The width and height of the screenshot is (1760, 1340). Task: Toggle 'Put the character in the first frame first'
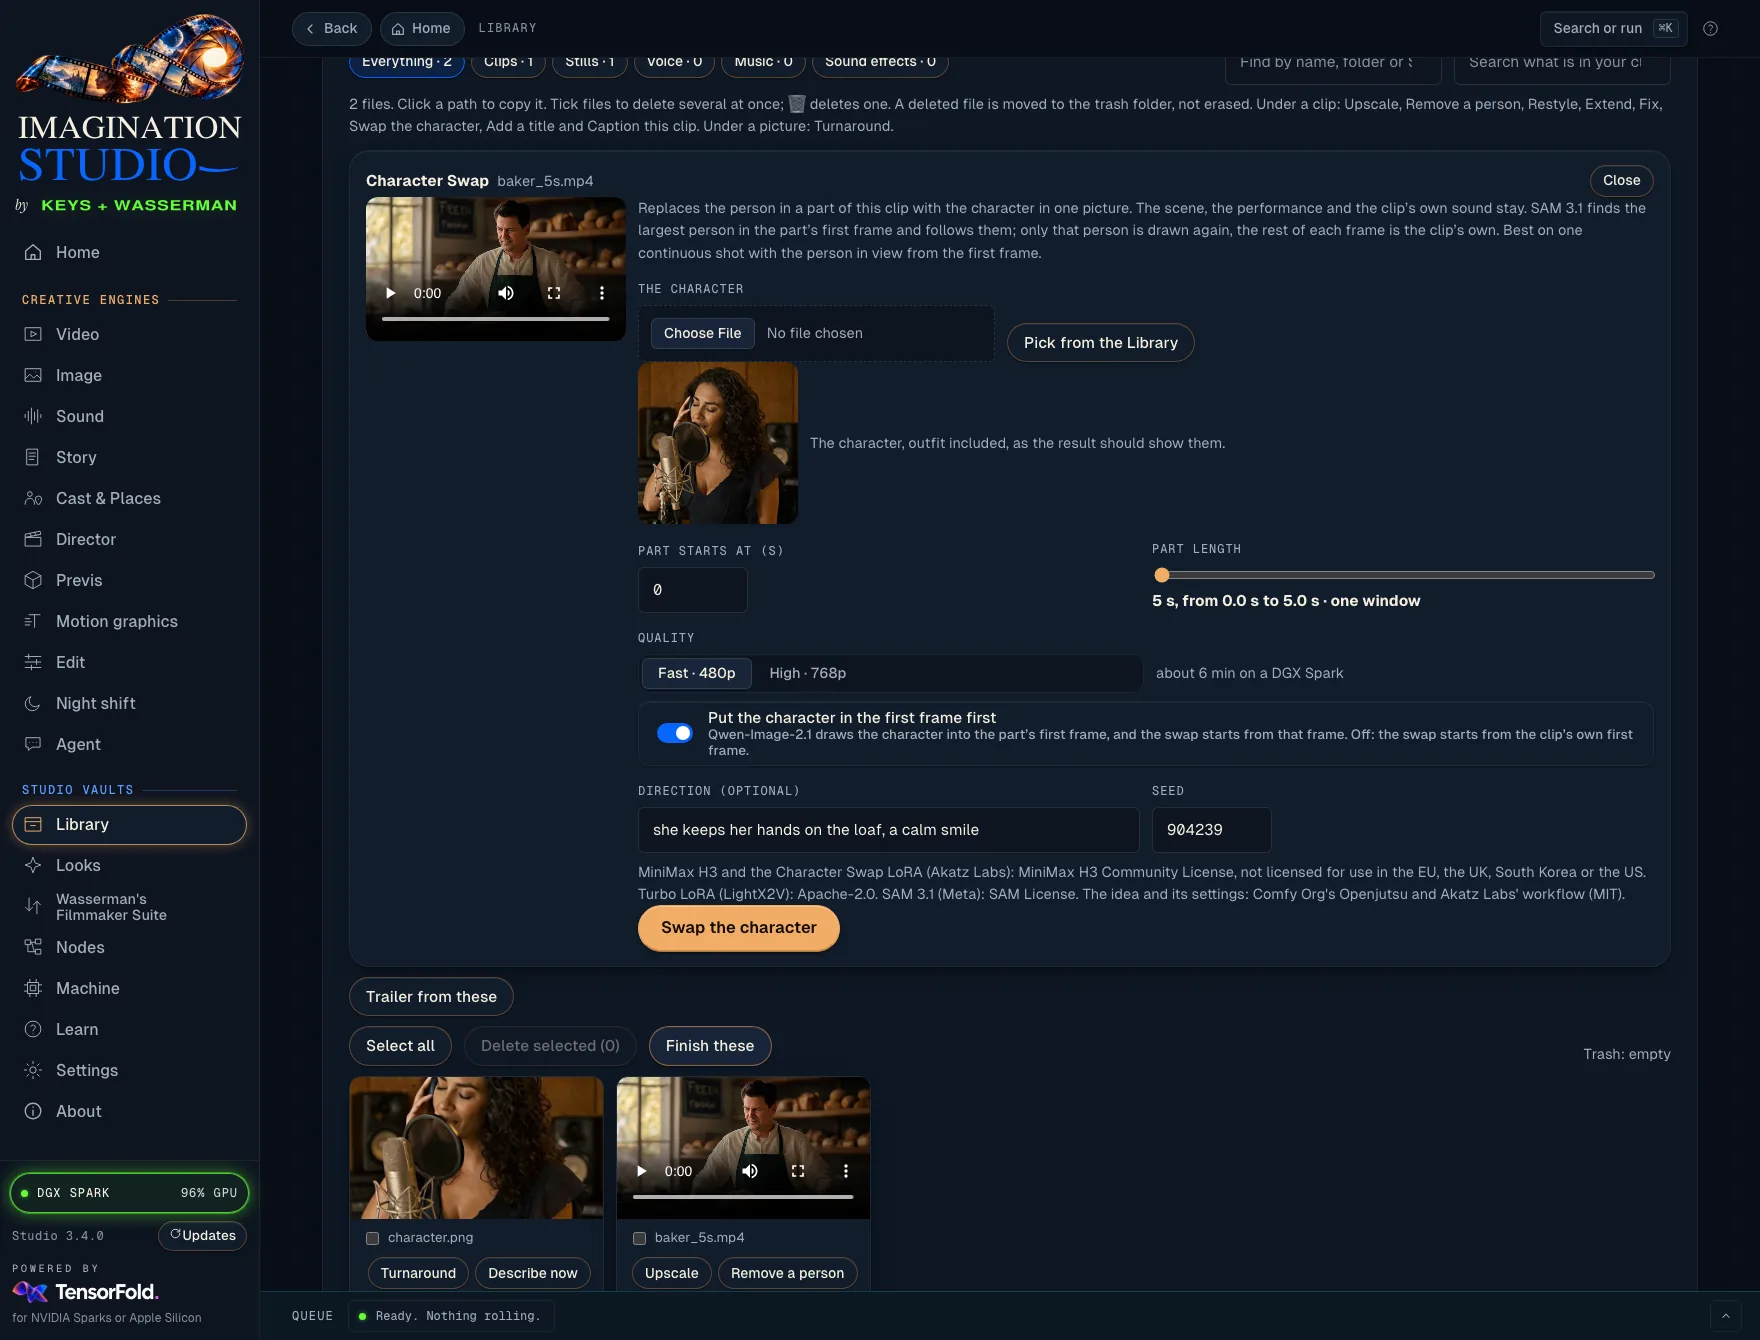(674, 733)
